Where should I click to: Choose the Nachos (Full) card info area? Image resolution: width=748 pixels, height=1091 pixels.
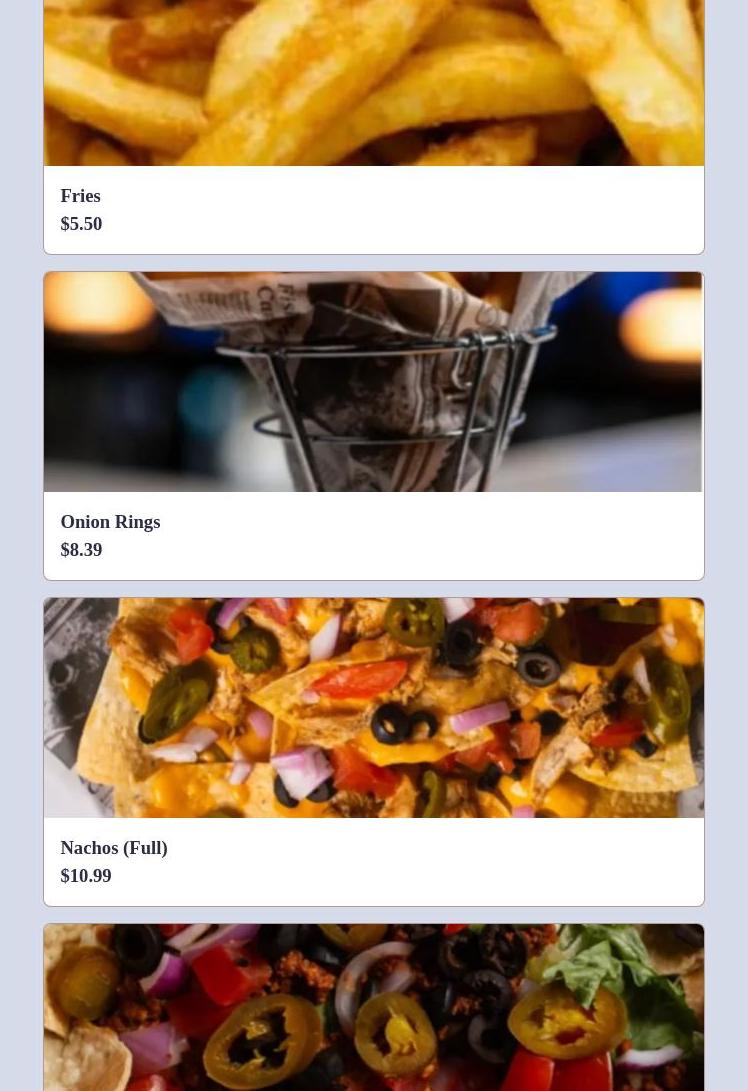pyautogui.click(x=374, y=861)
